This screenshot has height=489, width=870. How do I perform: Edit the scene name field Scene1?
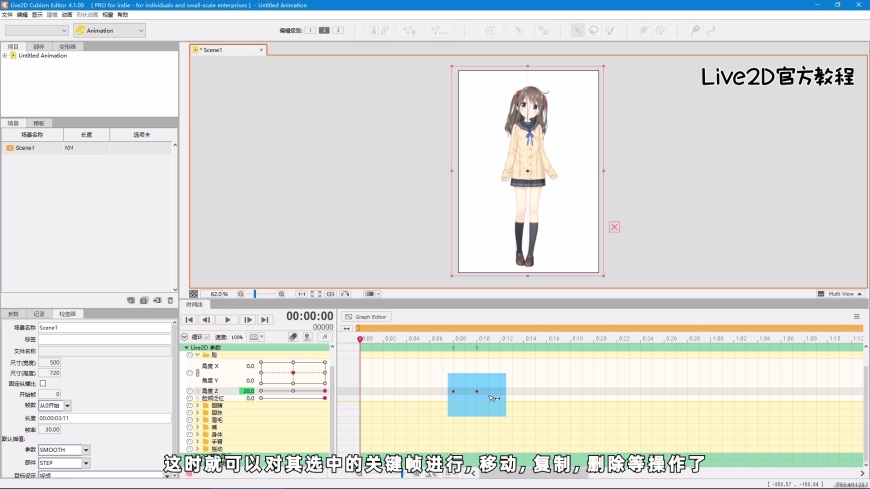point(105,328)
